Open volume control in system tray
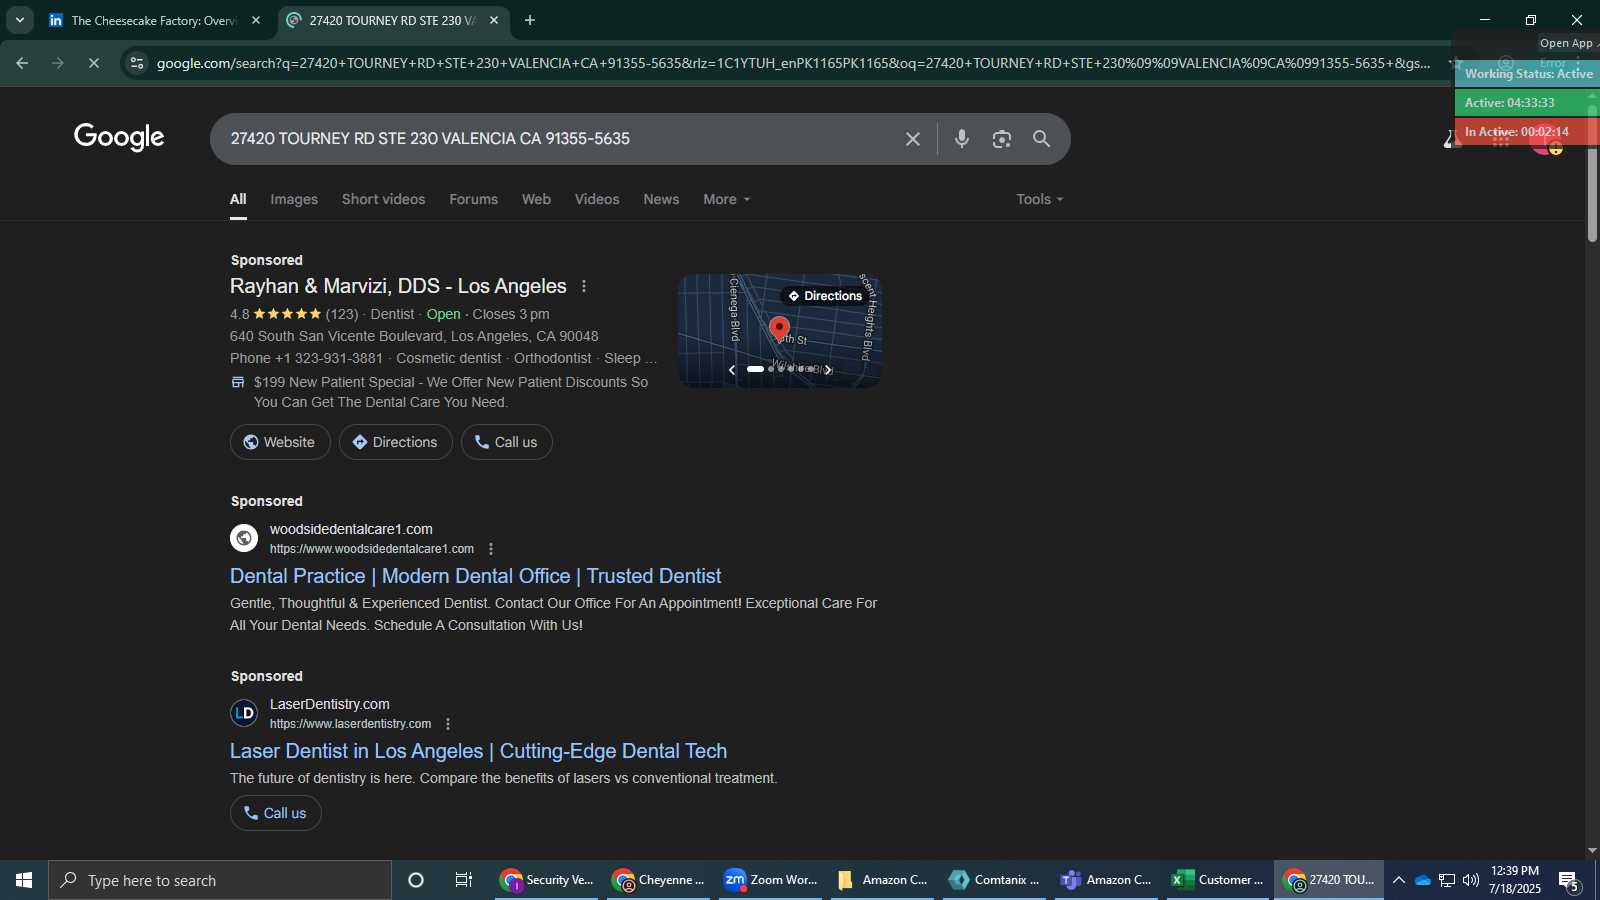1600x900 pixels. click(1471, 880)
